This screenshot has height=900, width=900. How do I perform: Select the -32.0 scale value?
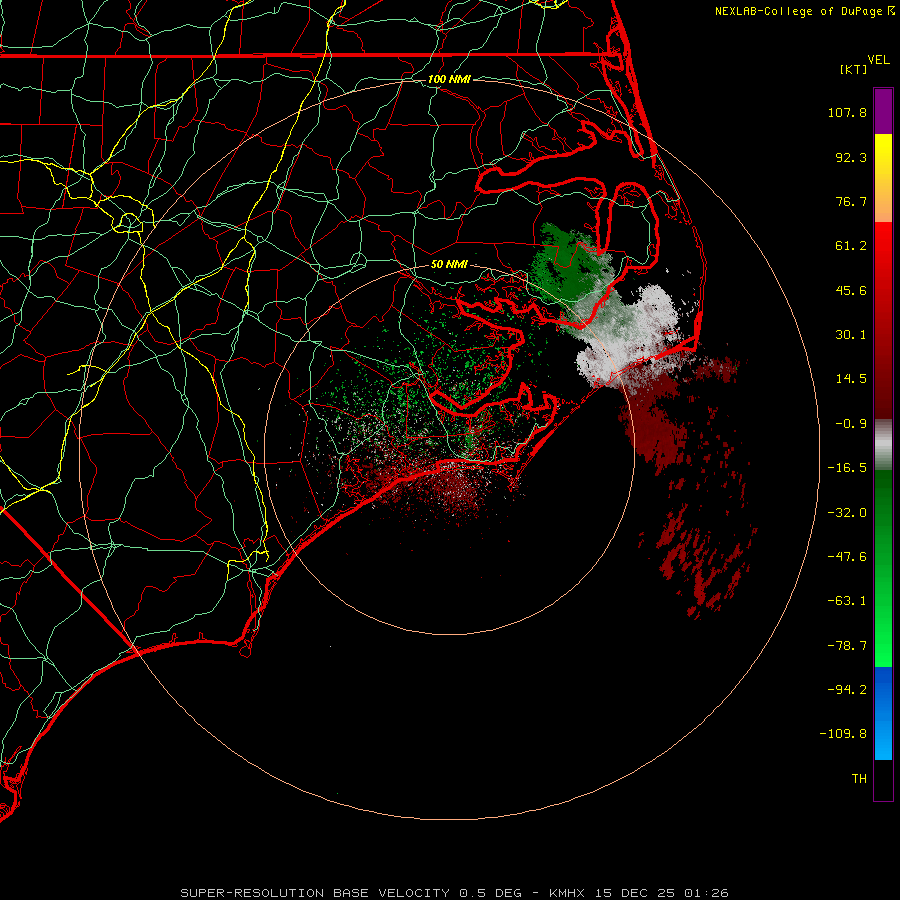(847, 513)
